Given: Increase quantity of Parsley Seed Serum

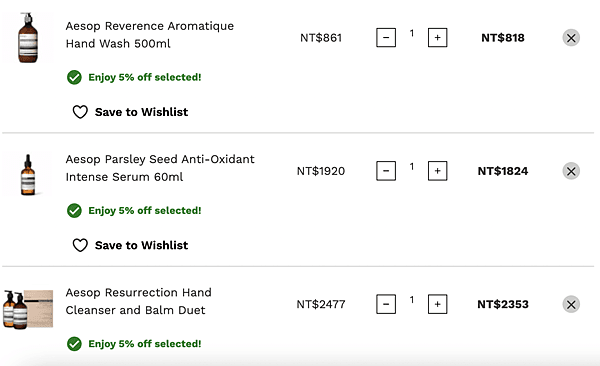Looking at the screenshot, I should pos(437,171).
